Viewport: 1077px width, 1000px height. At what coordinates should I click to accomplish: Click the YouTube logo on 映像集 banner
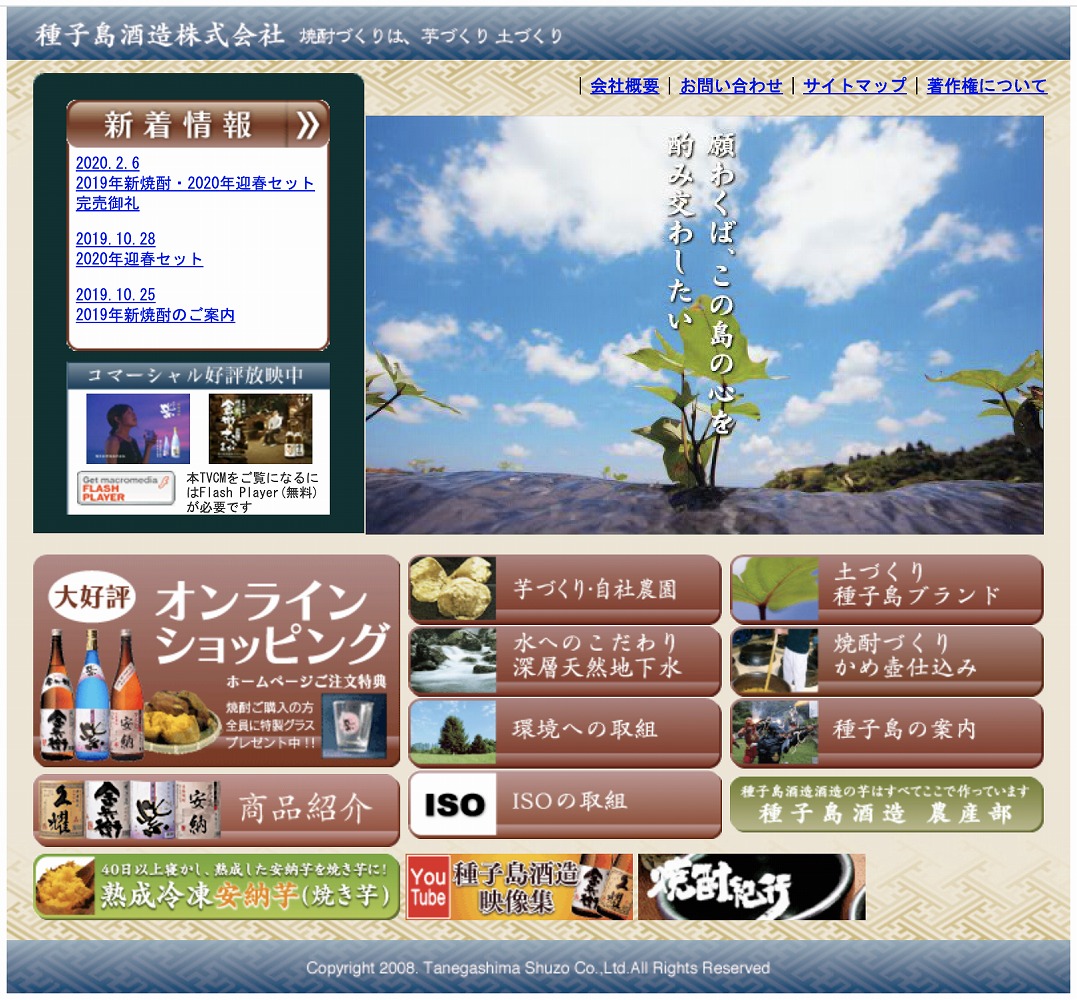tap(428, 887)
